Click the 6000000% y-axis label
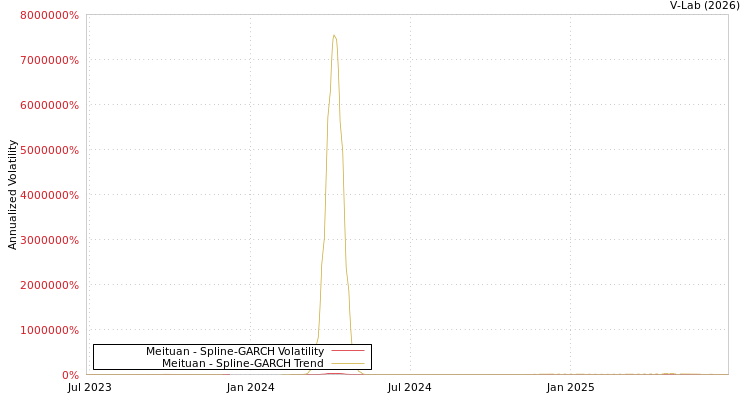 click(x=49, y=105)
